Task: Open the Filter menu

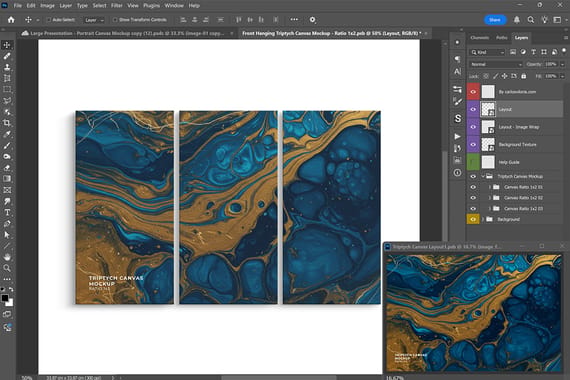Action: [117, 5]
